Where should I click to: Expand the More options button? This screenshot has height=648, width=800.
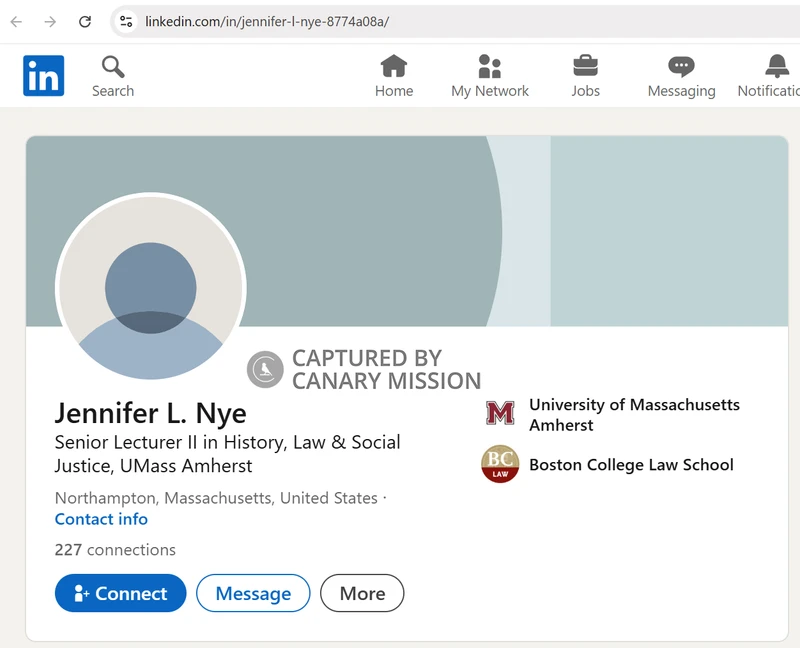pos(362,593)
